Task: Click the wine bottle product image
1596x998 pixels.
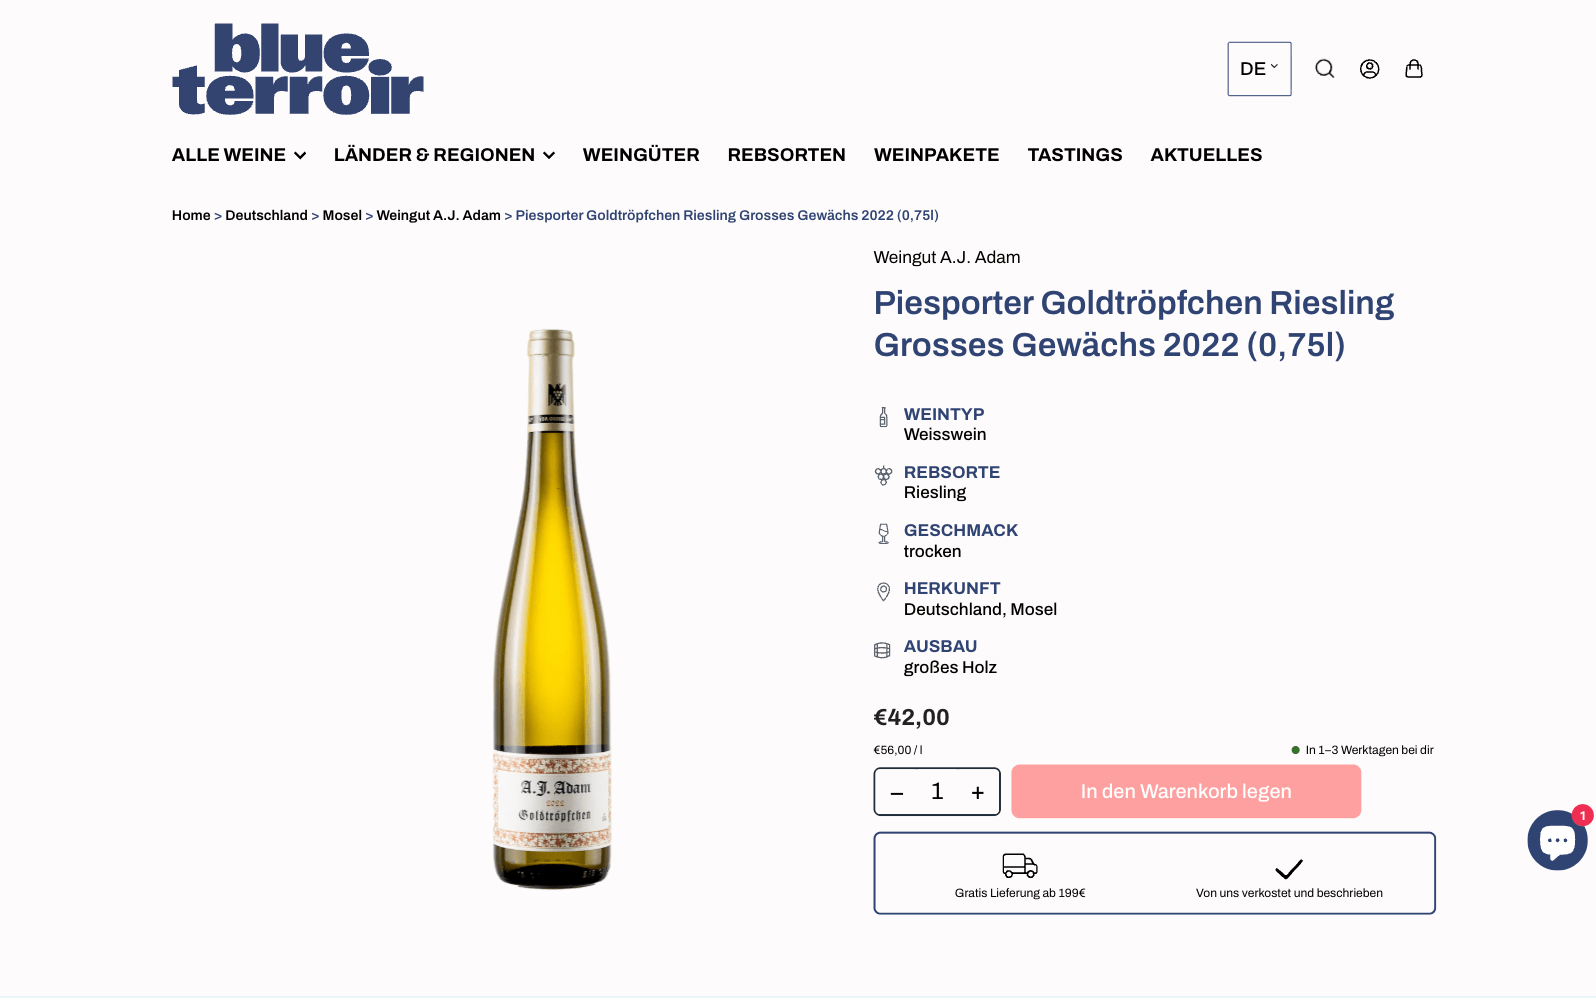Action: (553, 608)
